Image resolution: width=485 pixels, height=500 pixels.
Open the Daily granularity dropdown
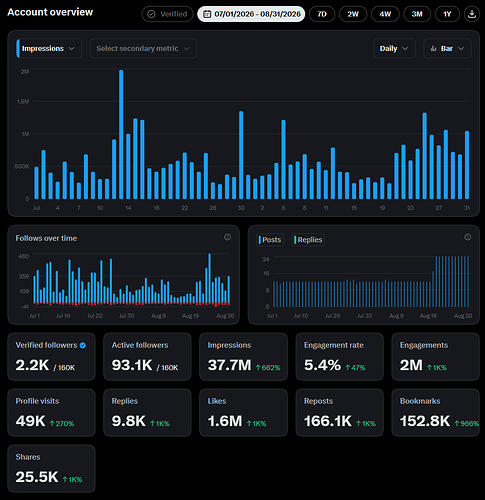(x=394, y=49)
